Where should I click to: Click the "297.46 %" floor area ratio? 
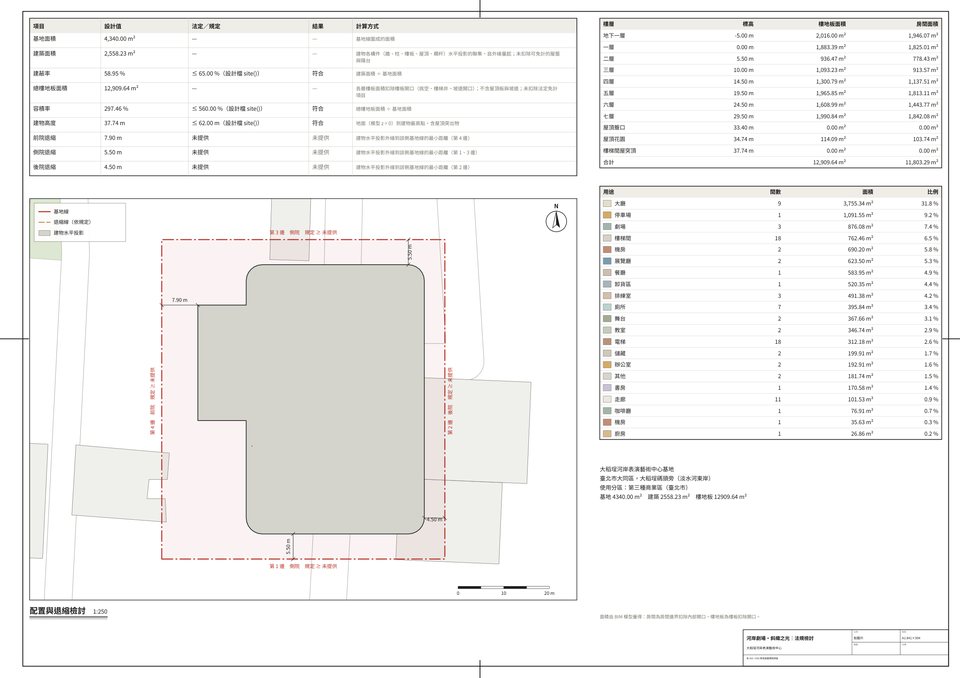(116, 108)
